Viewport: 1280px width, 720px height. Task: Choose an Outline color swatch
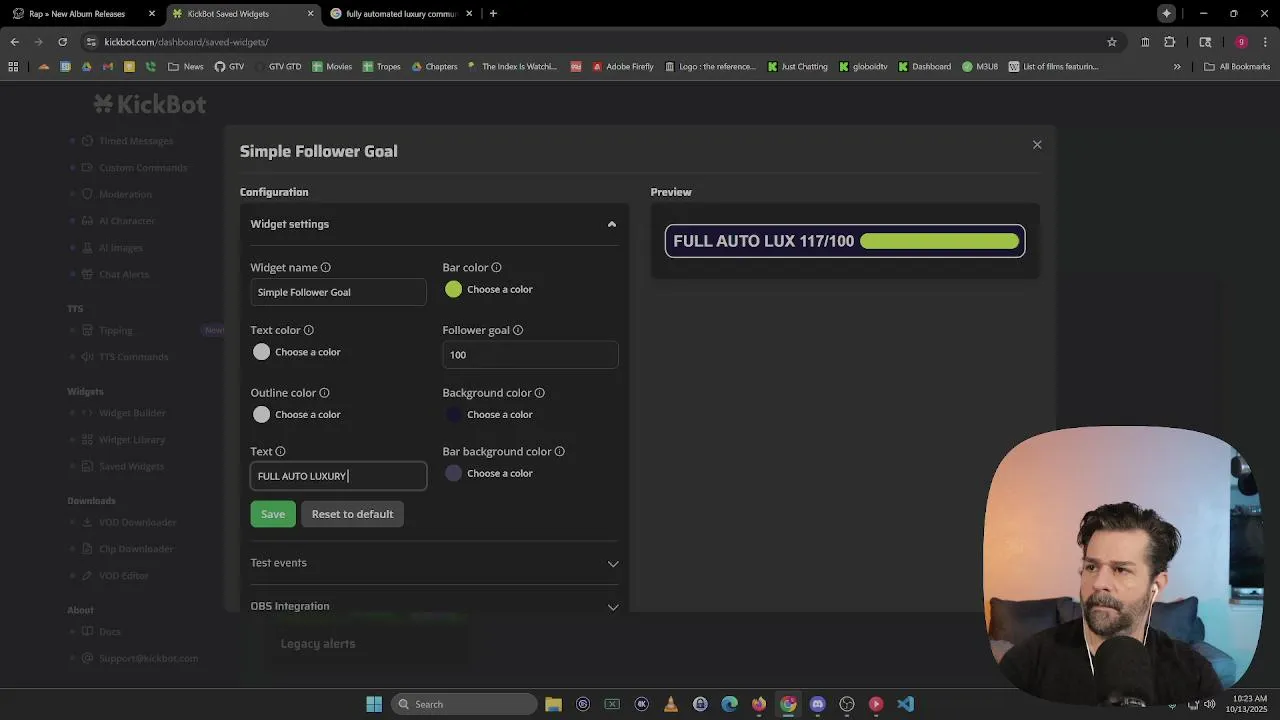click(x=262, y=415)
